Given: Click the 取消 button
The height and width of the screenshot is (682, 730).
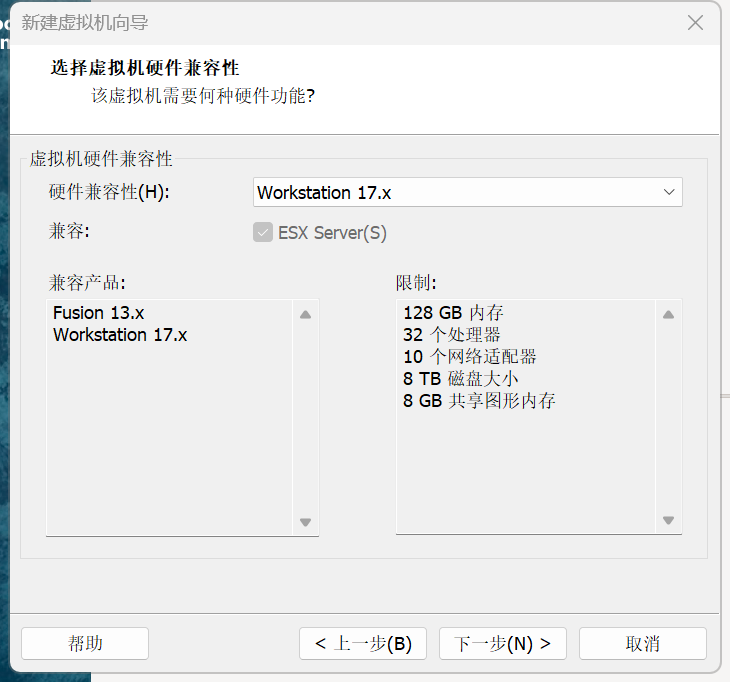Looking at the screenshot, I should tap(643, 643).
